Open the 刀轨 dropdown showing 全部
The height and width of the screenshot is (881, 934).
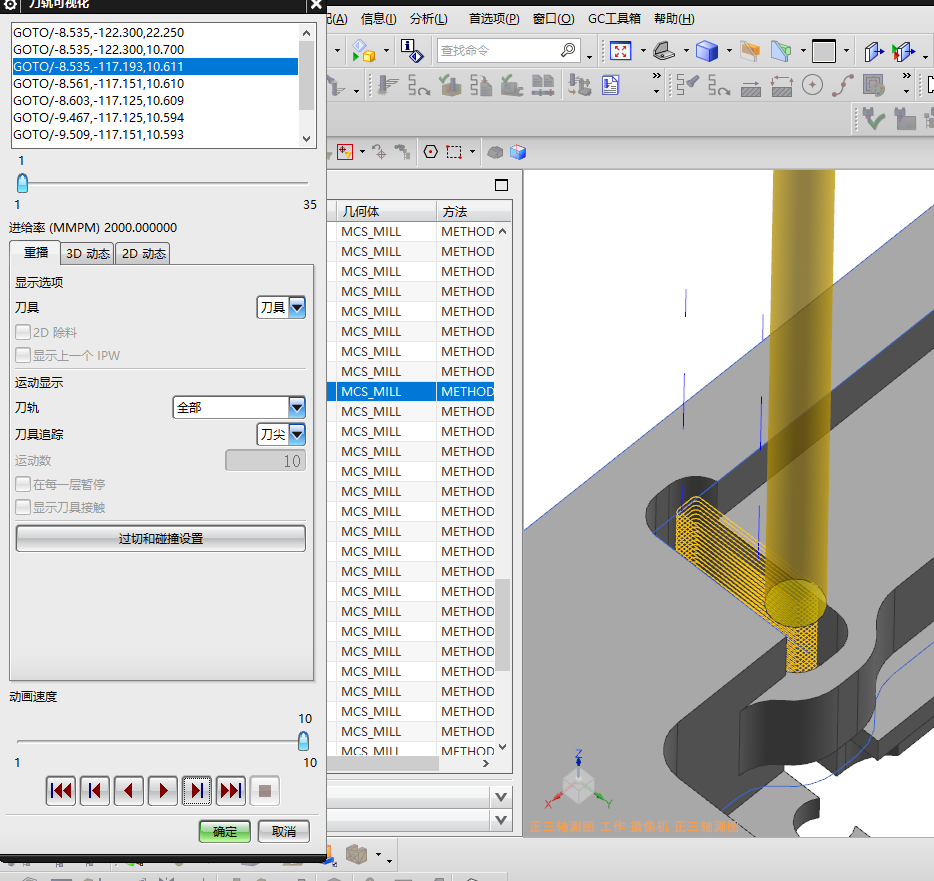pos(296,408)
